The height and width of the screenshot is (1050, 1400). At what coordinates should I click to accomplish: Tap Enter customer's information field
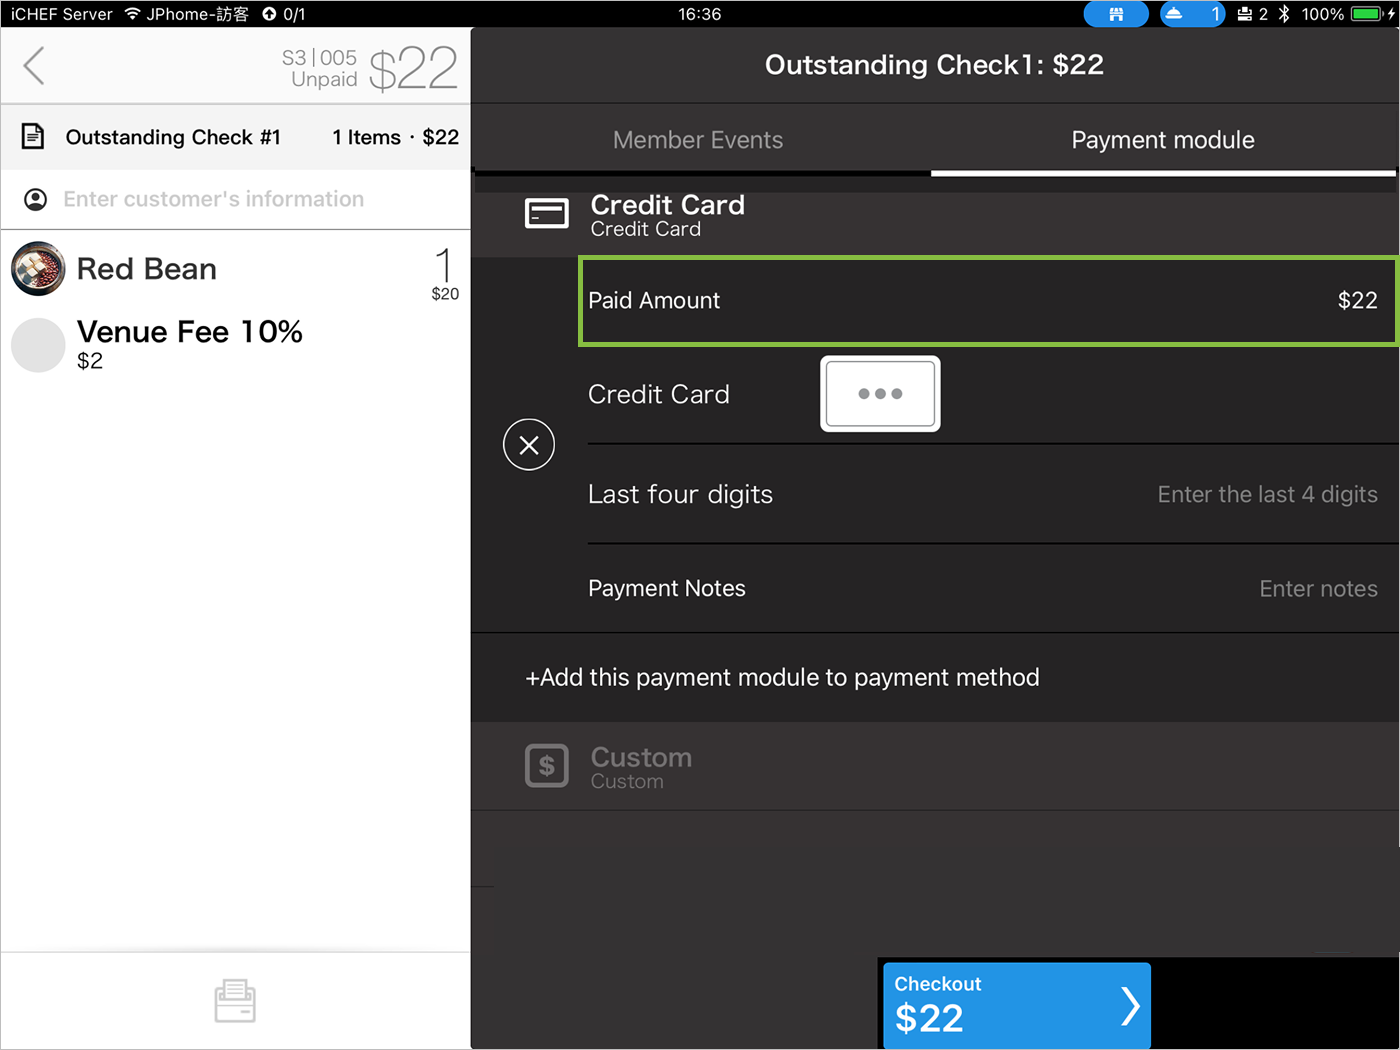tap(214, 199)
